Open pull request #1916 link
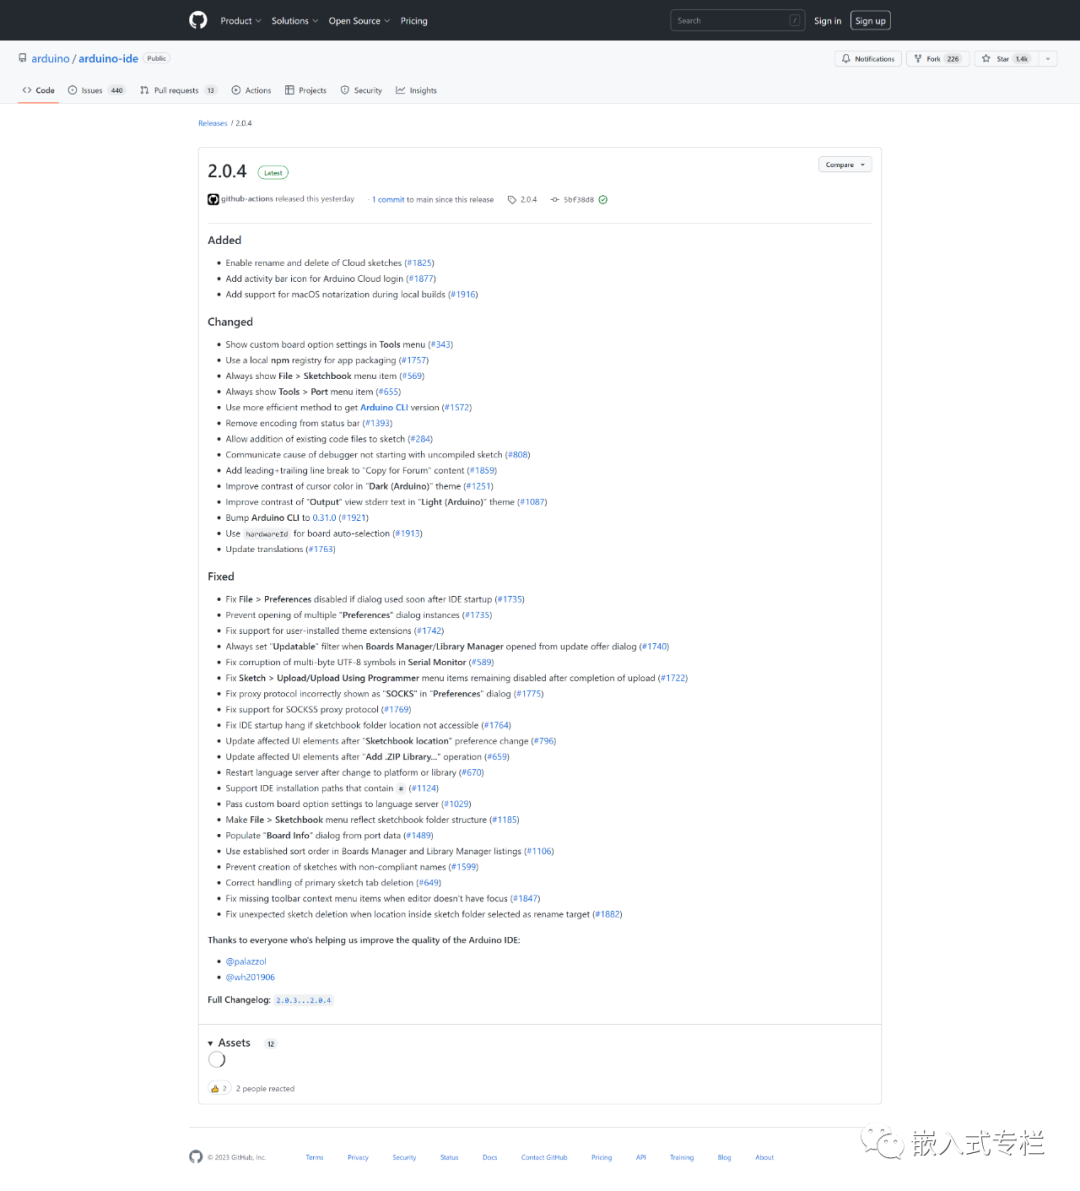Viewport: 1080px width, 1191px height. (x=463, y=295)
